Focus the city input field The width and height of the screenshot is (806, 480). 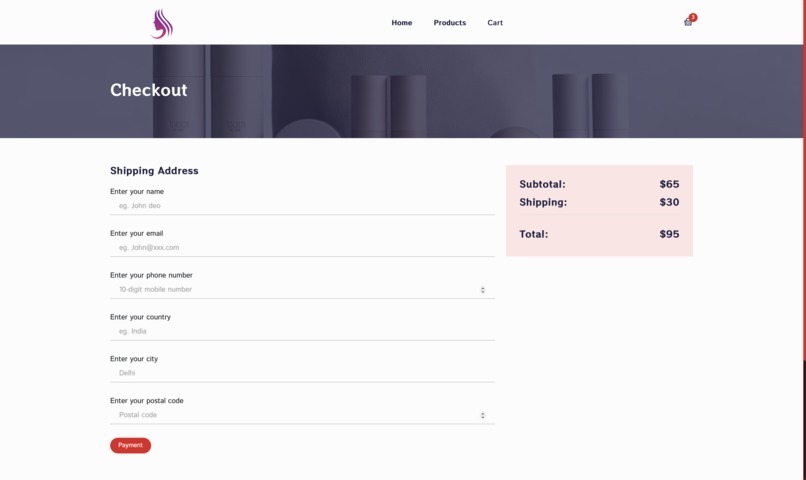(302, 373)
